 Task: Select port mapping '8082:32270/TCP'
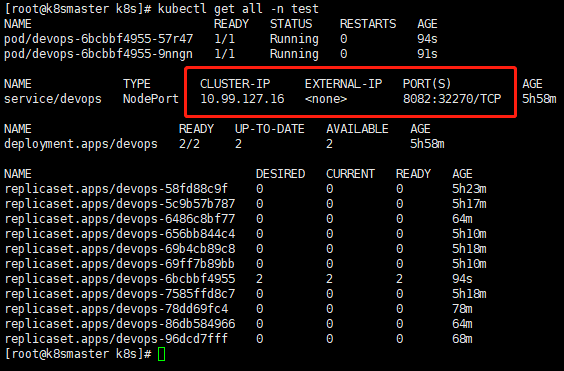pyautogui.click(x=452, y=99)
